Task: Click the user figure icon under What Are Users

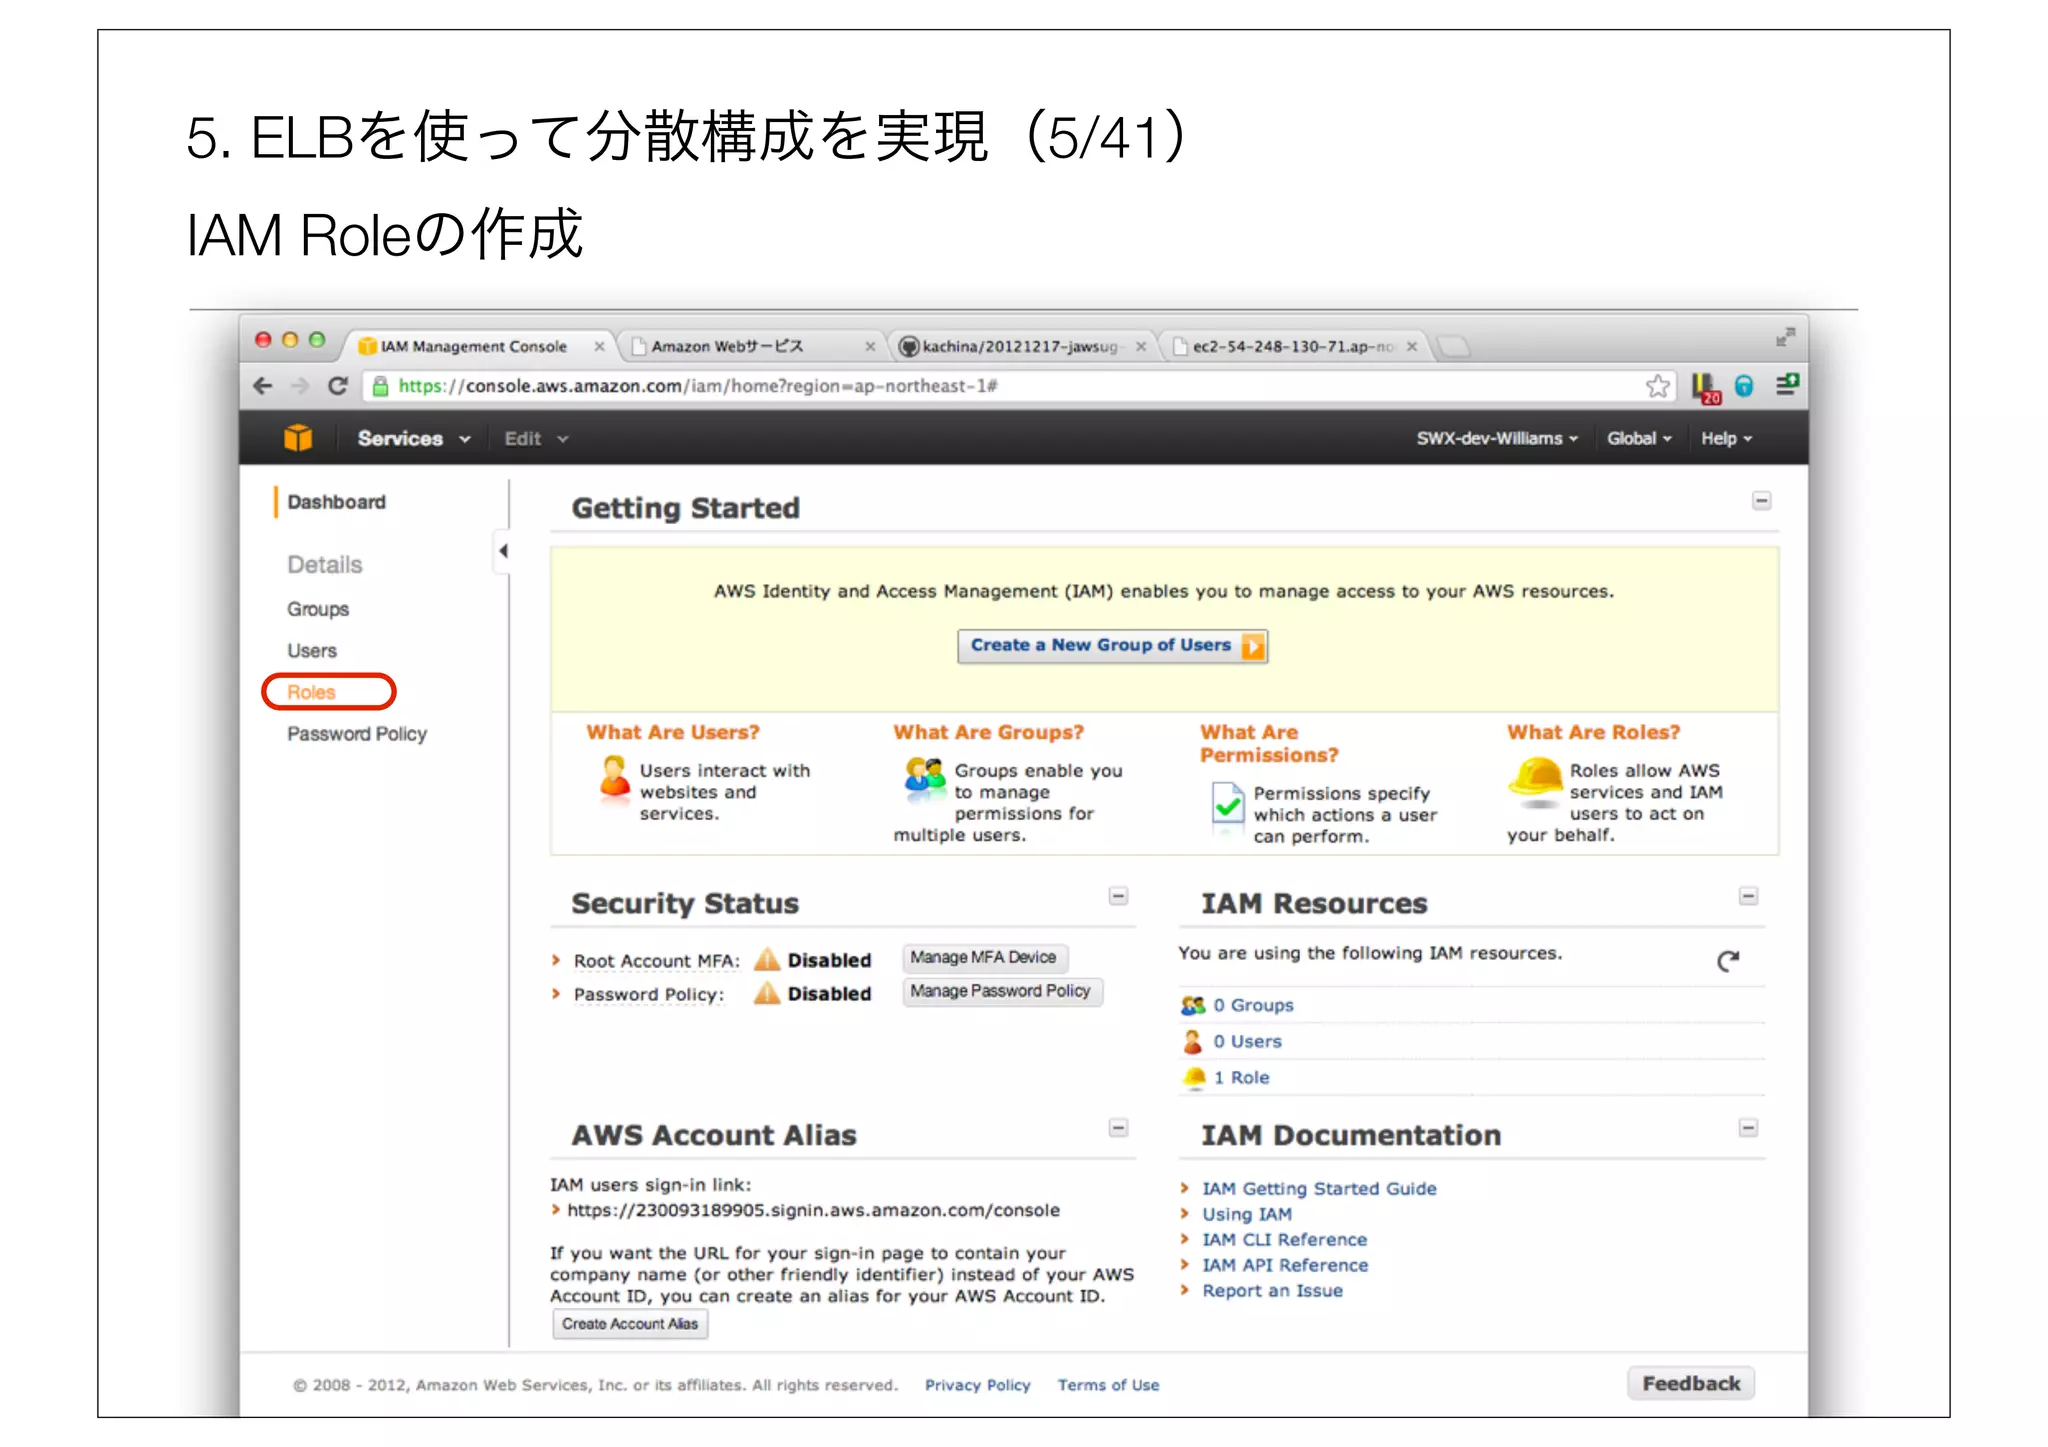Action: (614, 777)
